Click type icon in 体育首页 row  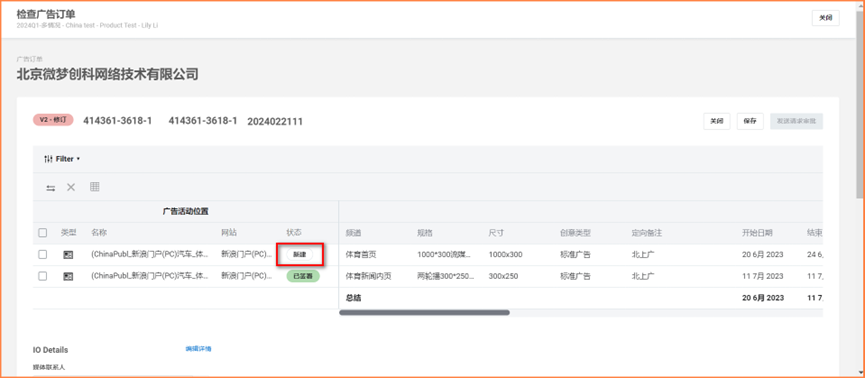tap(68, 255)
